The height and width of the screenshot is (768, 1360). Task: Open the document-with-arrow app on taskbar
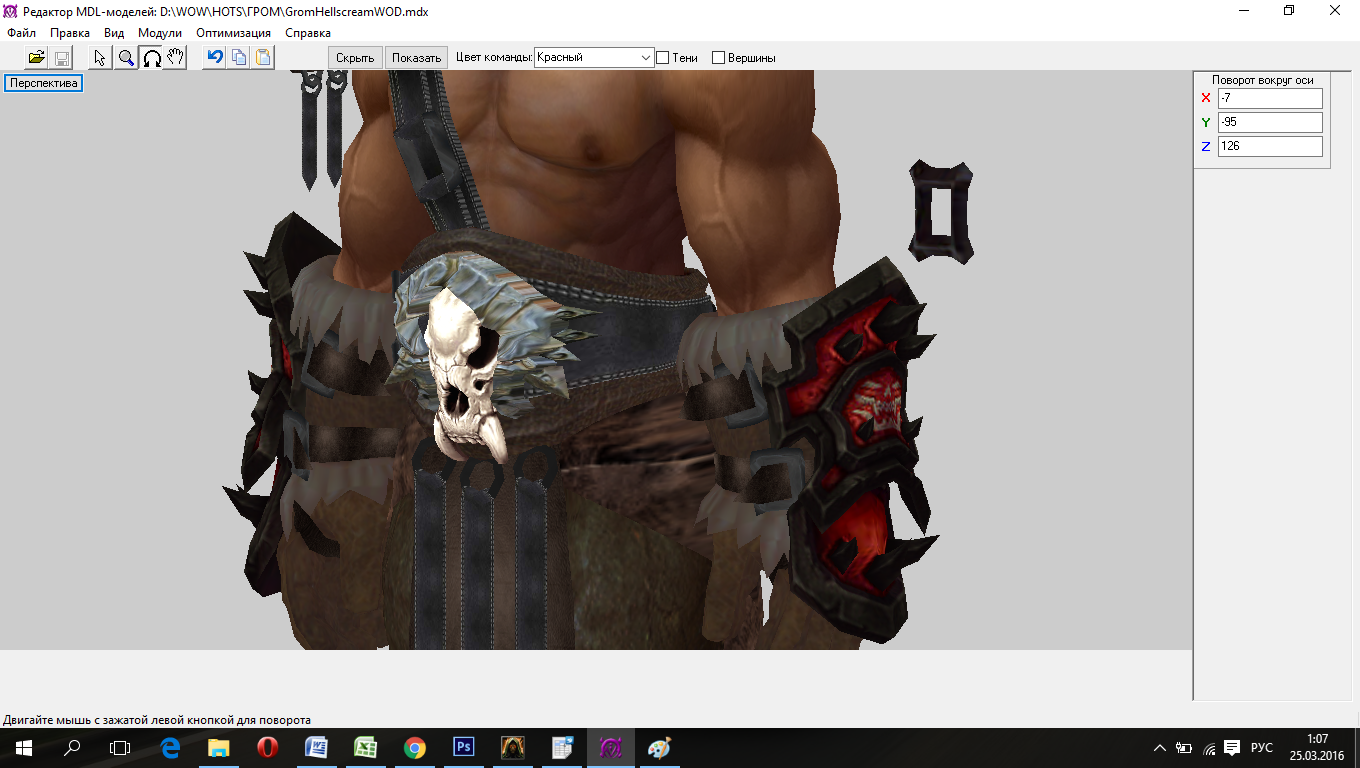561,748
